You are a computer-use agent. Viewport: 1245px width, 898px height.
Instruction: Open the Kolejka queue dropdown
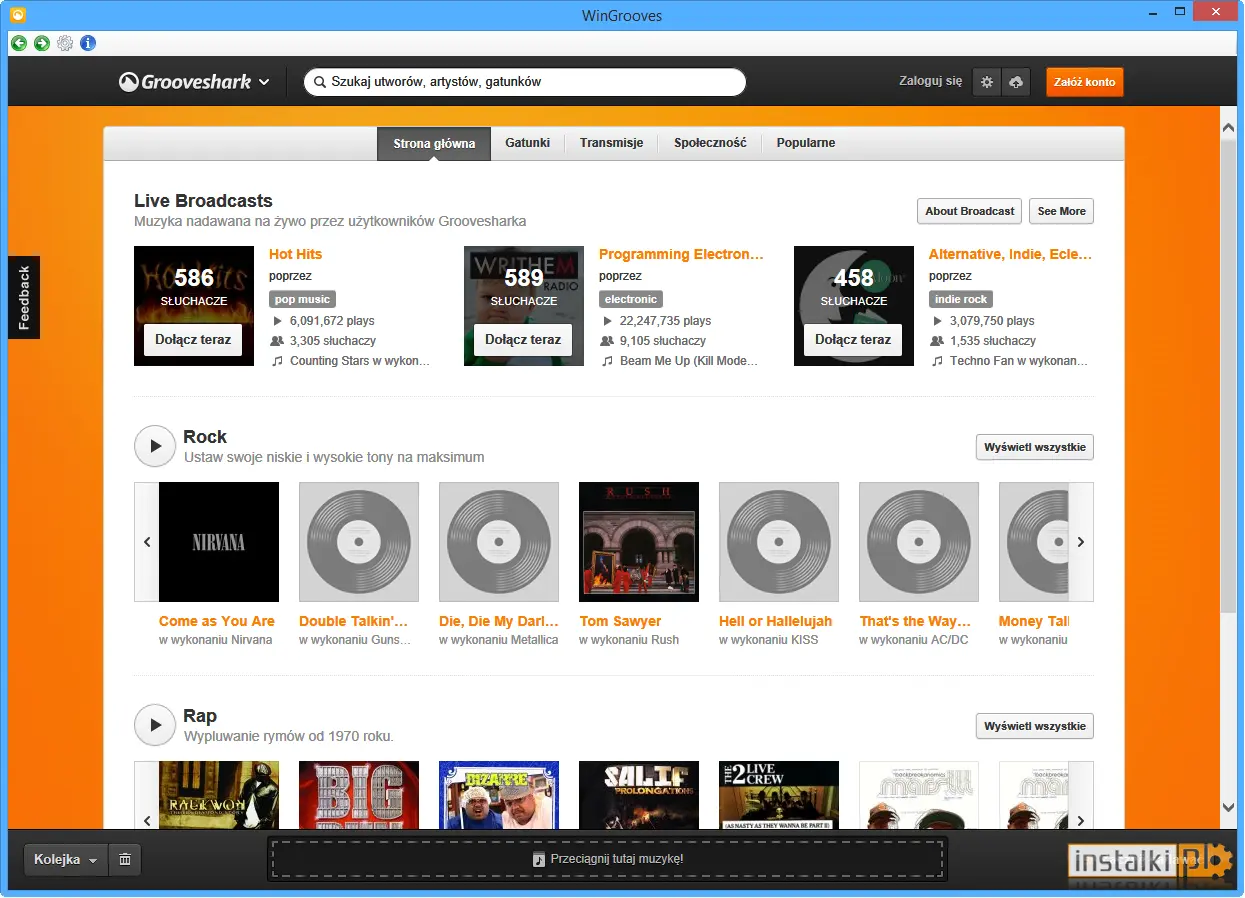pos(66,859)
